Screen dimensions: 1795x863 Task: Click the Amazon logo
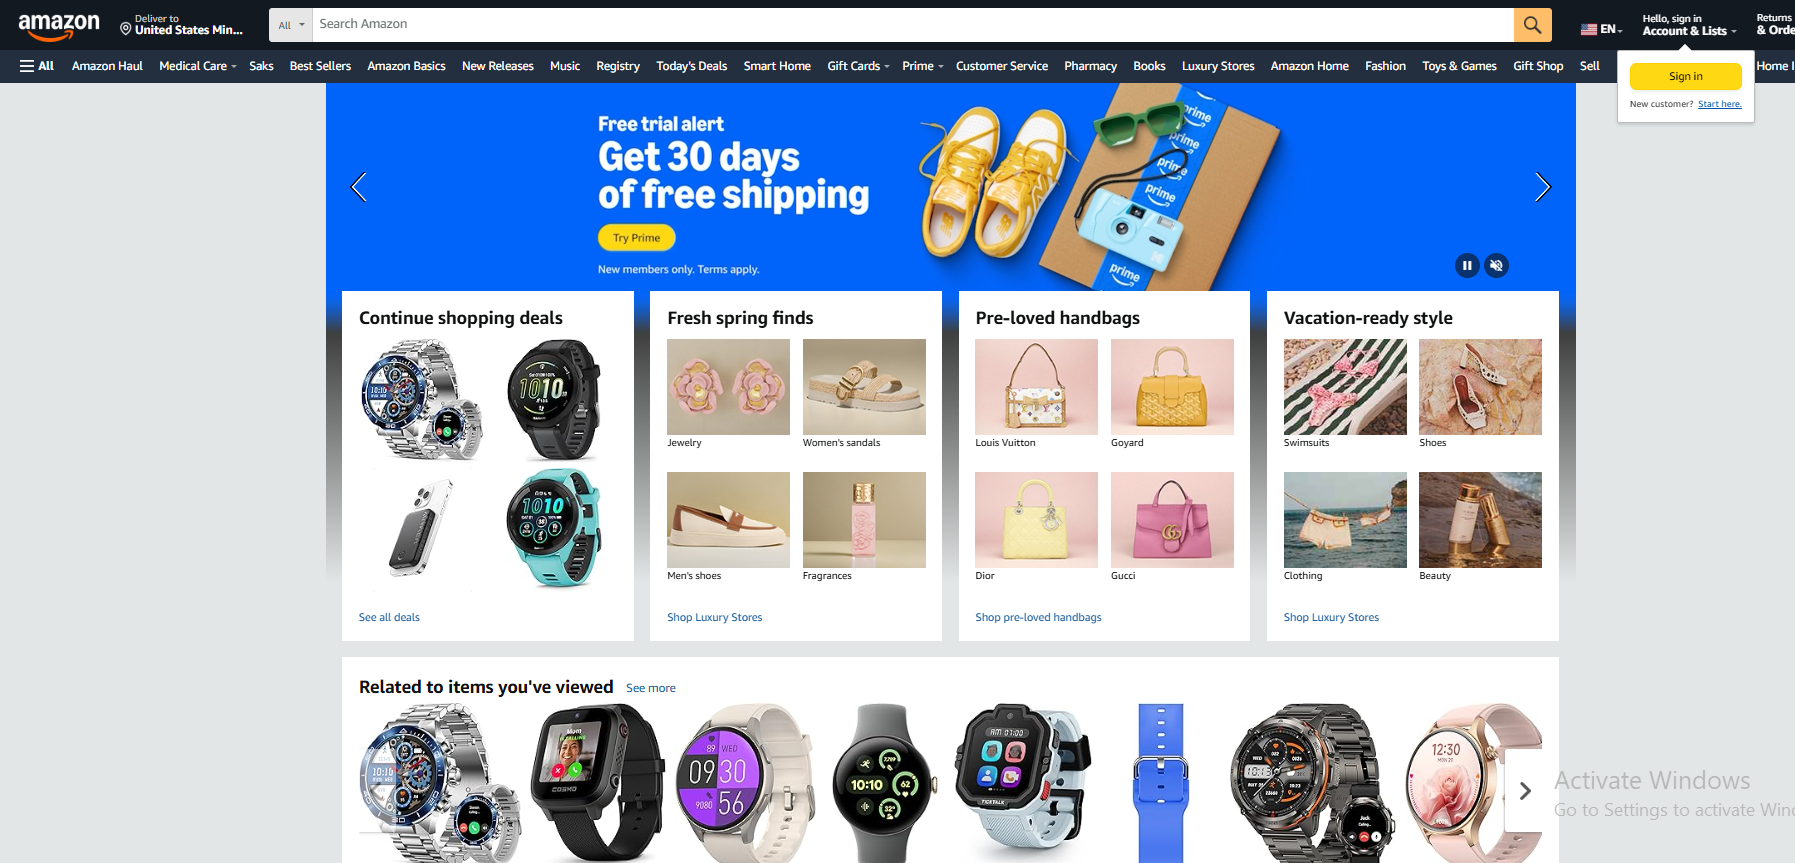59,26
